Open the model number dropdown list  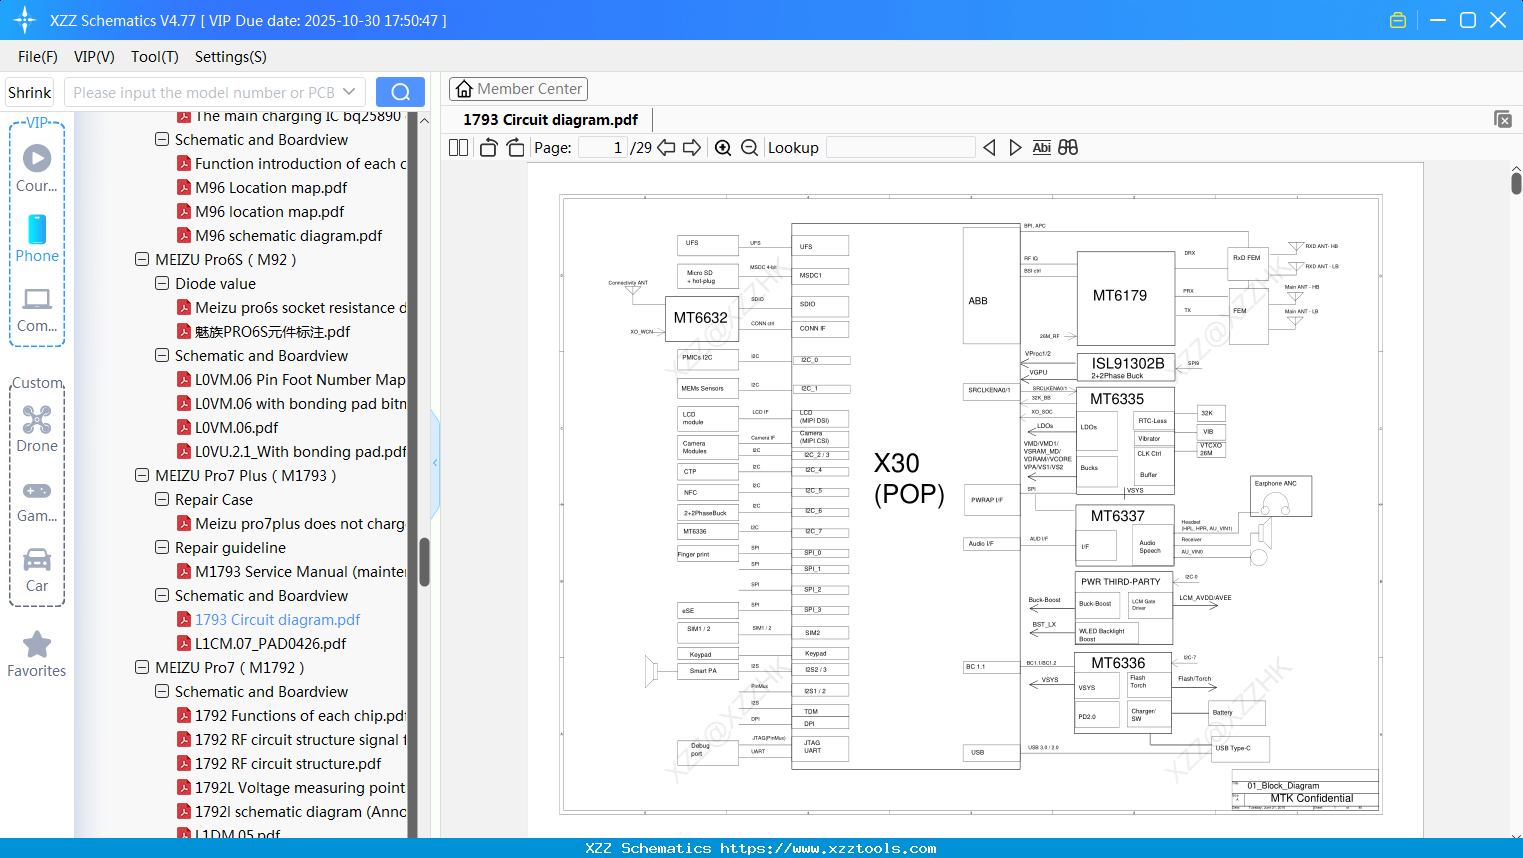click(x=349, y=91)
